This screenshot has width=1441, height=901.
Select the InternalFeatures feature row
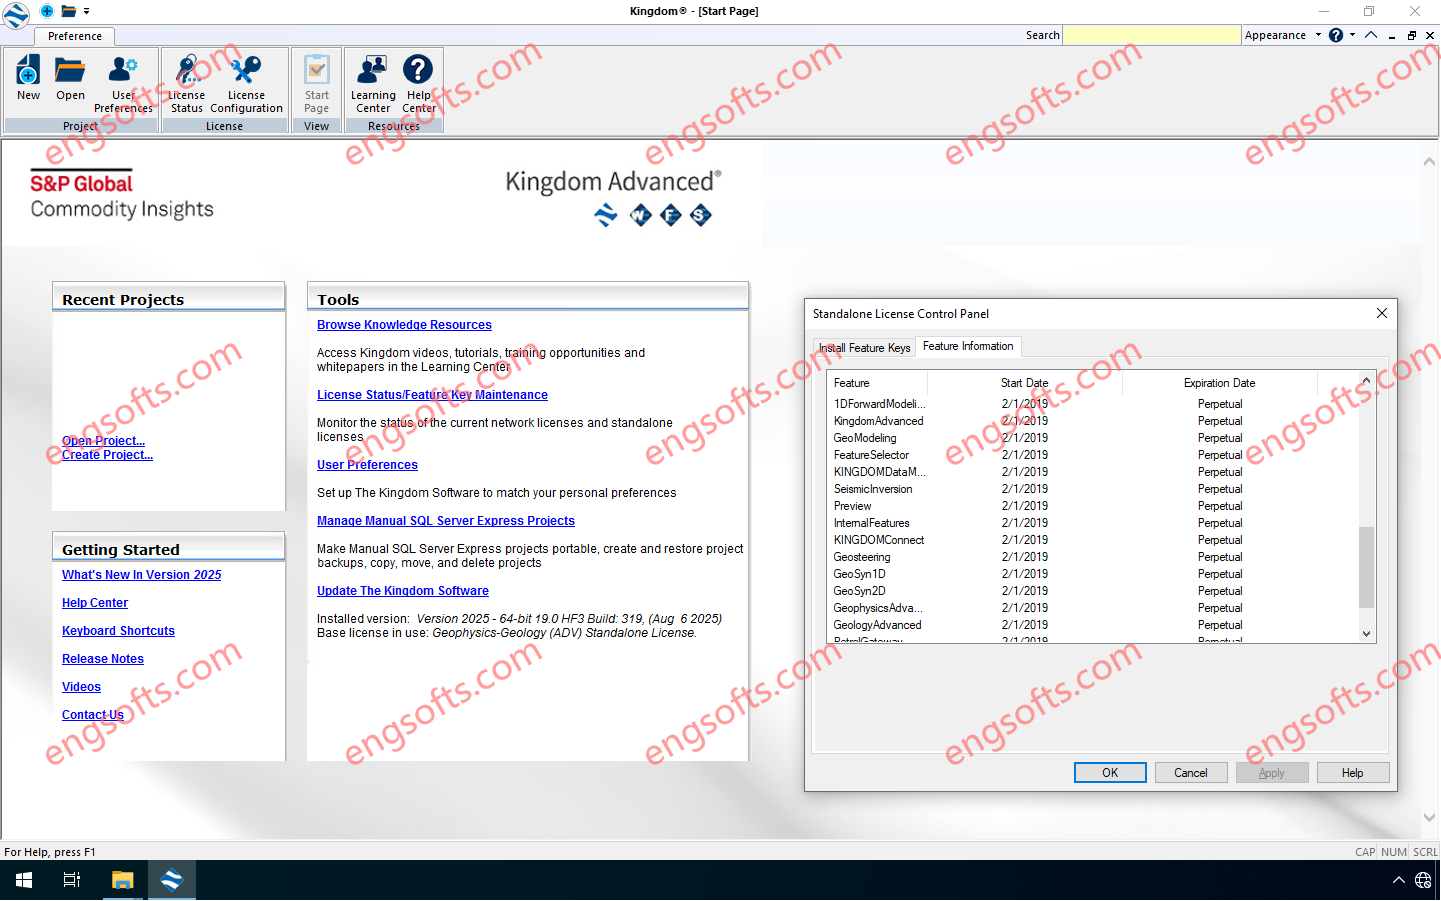[x=1093, y=523]
